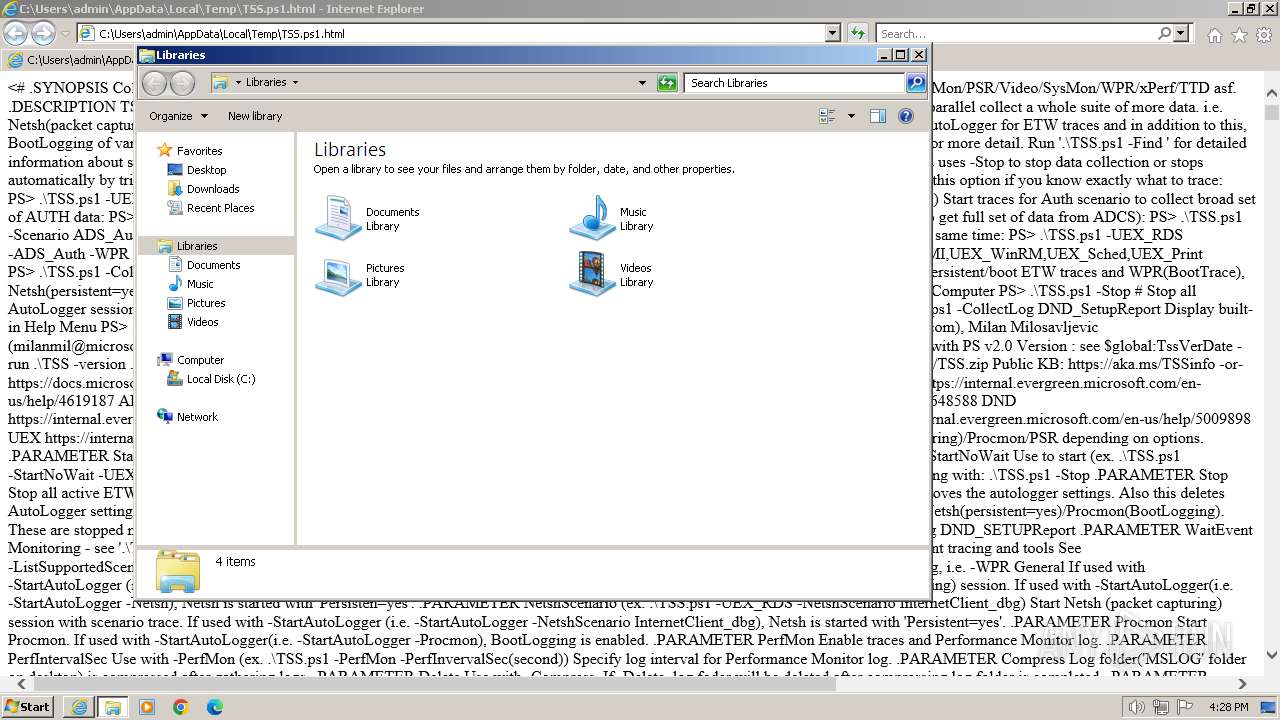
Task: Click the Back button in Libraries window
Action: point(154,83)
